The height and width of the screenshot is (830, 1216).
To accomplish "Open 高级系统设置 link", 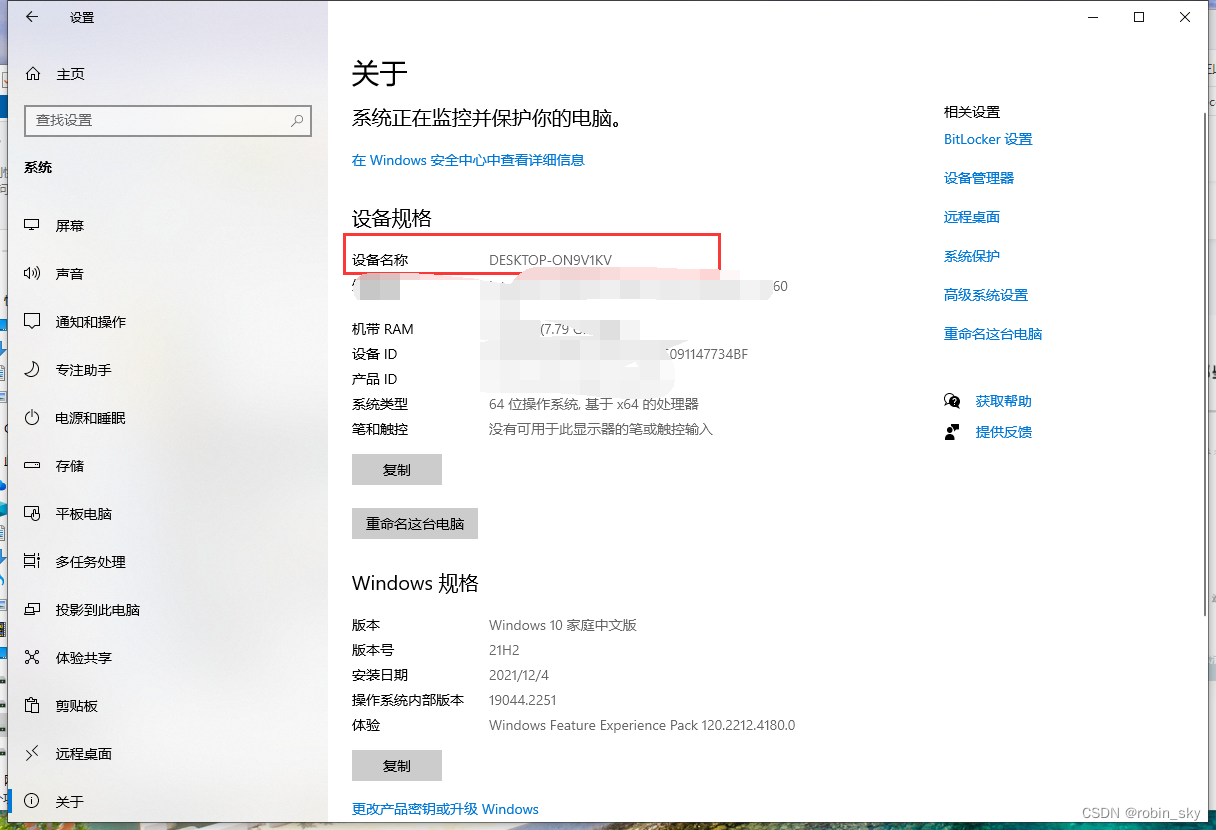I will click(986, 295).
